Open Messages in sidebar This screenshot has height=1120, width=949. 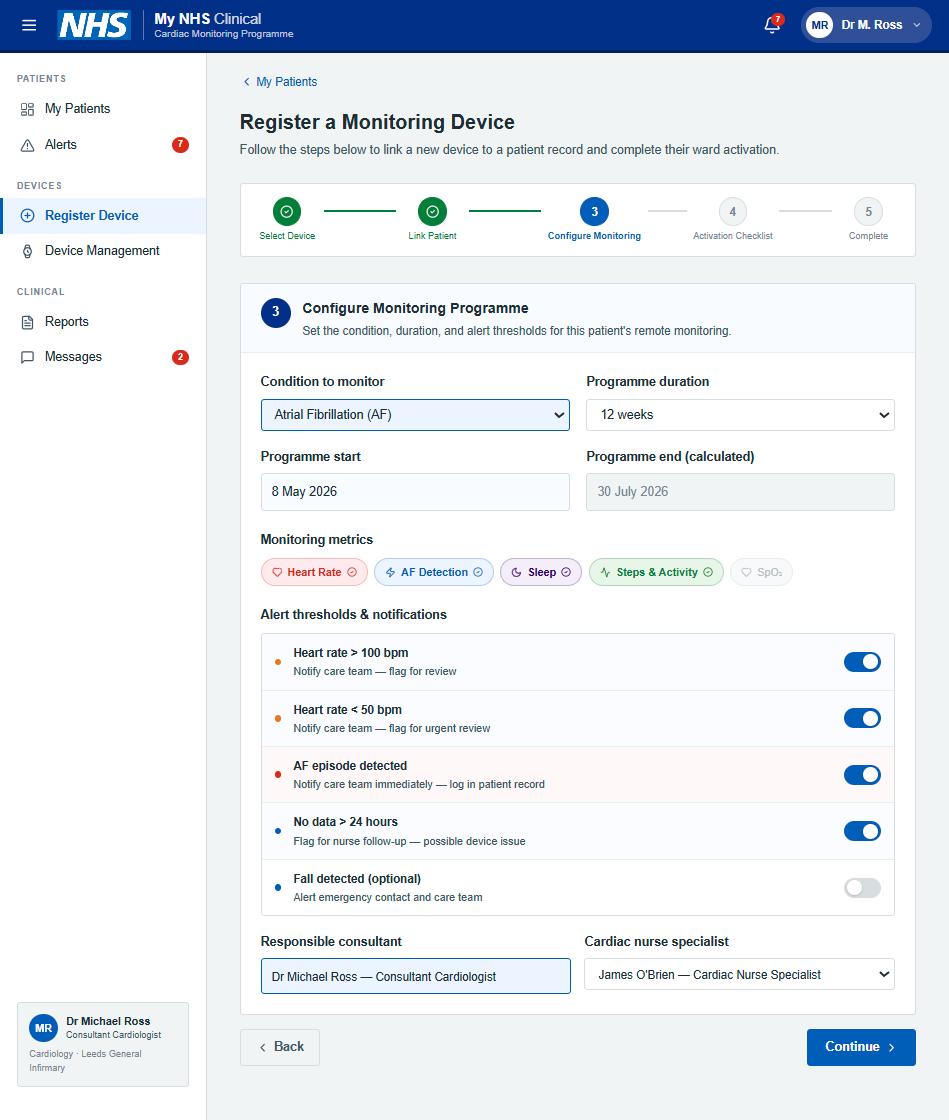click(103, 357)
